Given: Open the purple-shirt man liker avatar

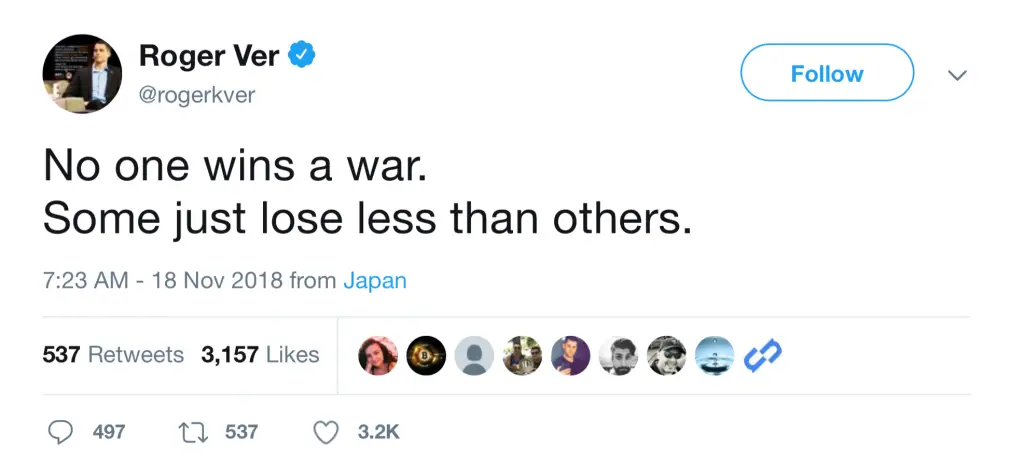Looking at the screenshot, I should click(570, 354).
